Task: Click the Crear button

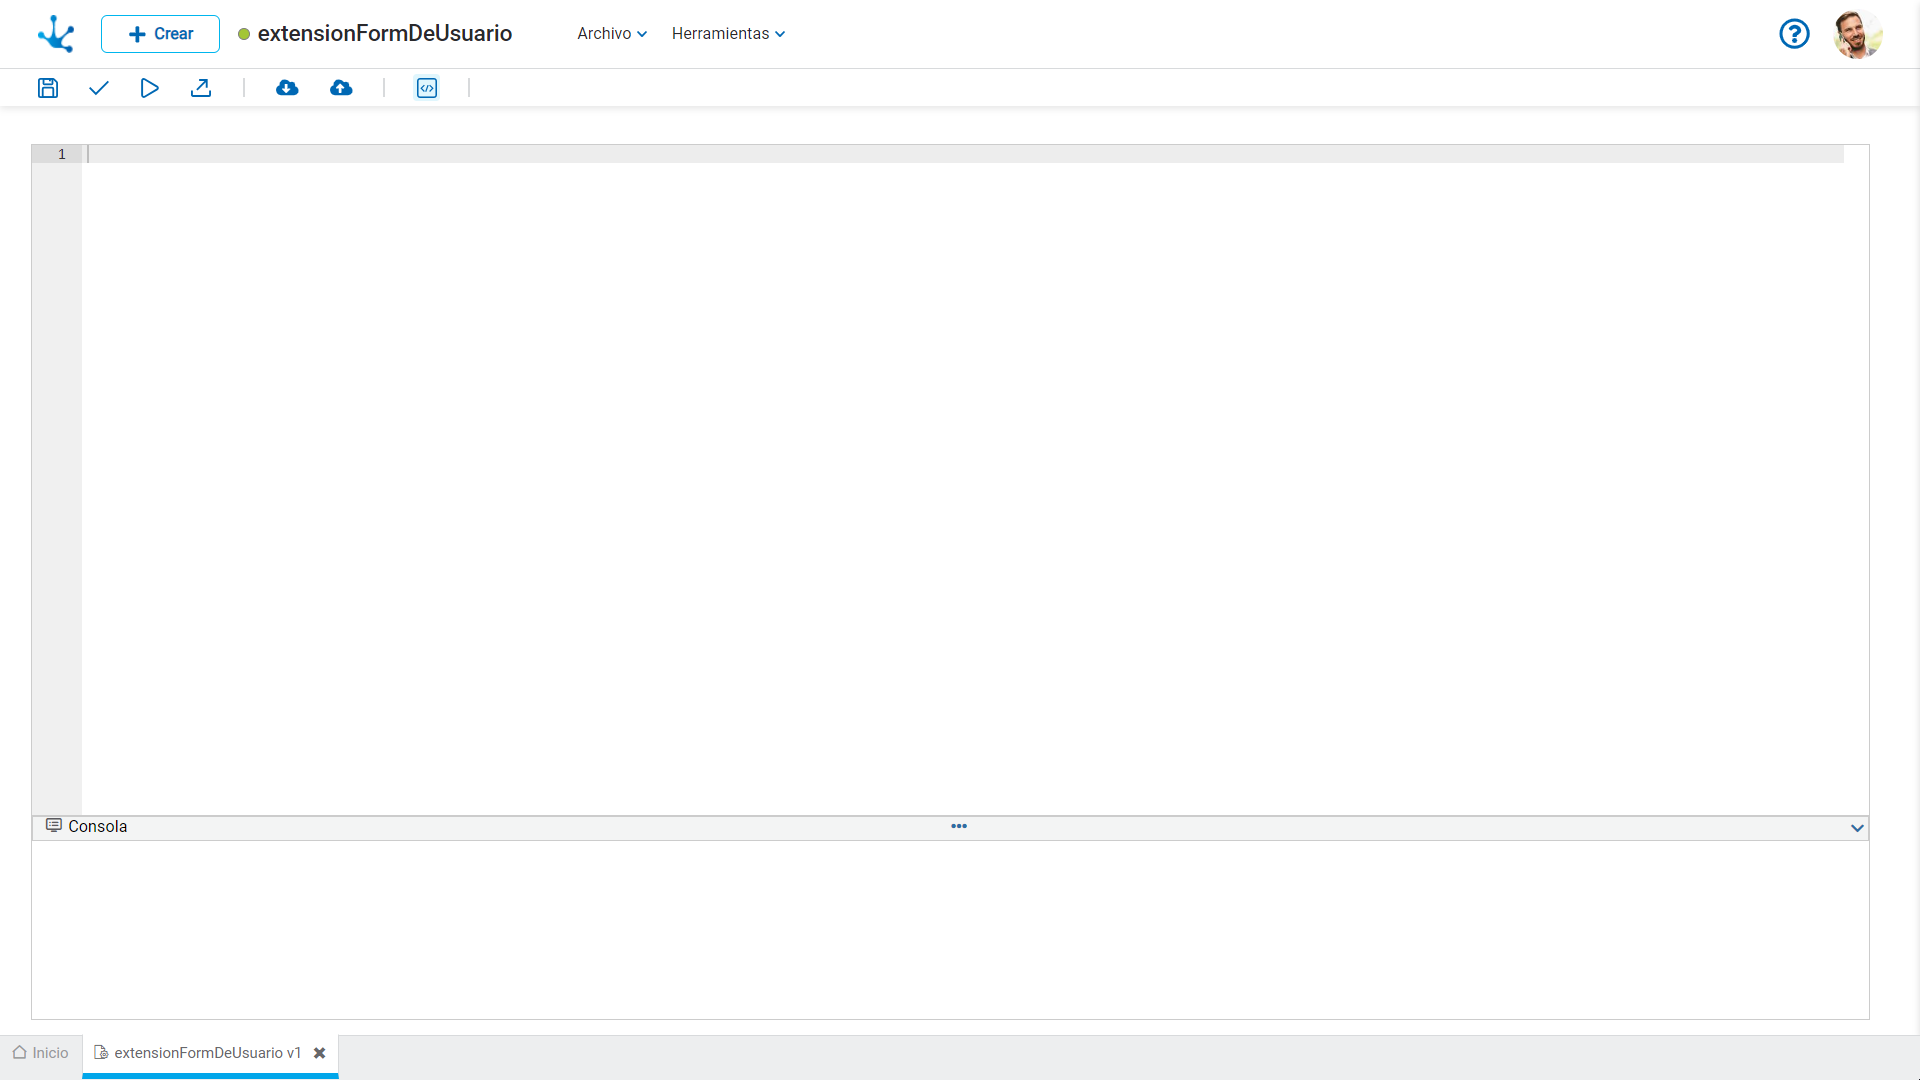Action: [x=160, y=34]
